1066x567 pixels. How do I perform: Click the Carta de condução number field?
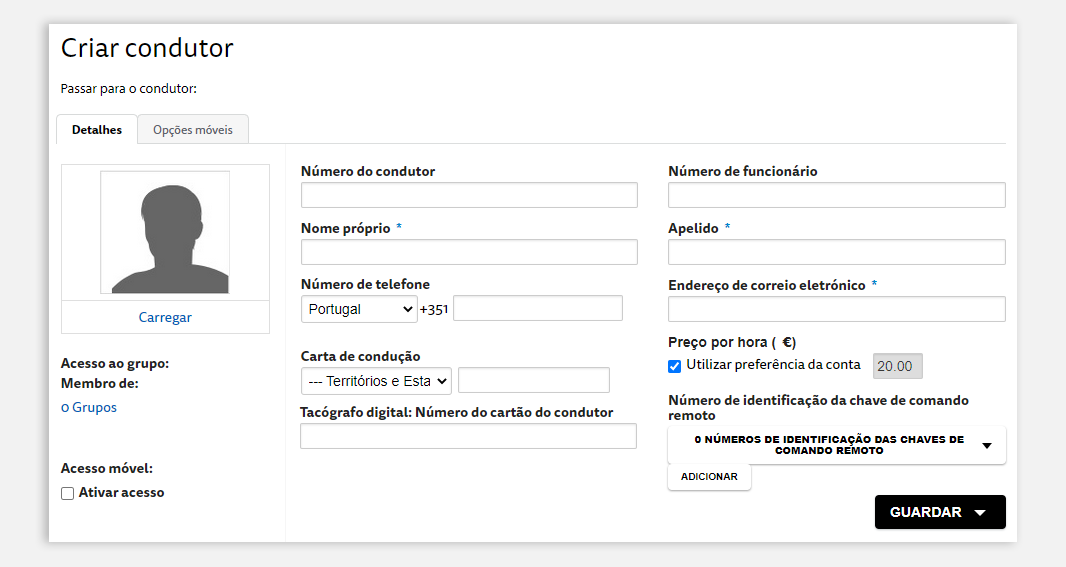pyautogui.click(x=534, y=380)
